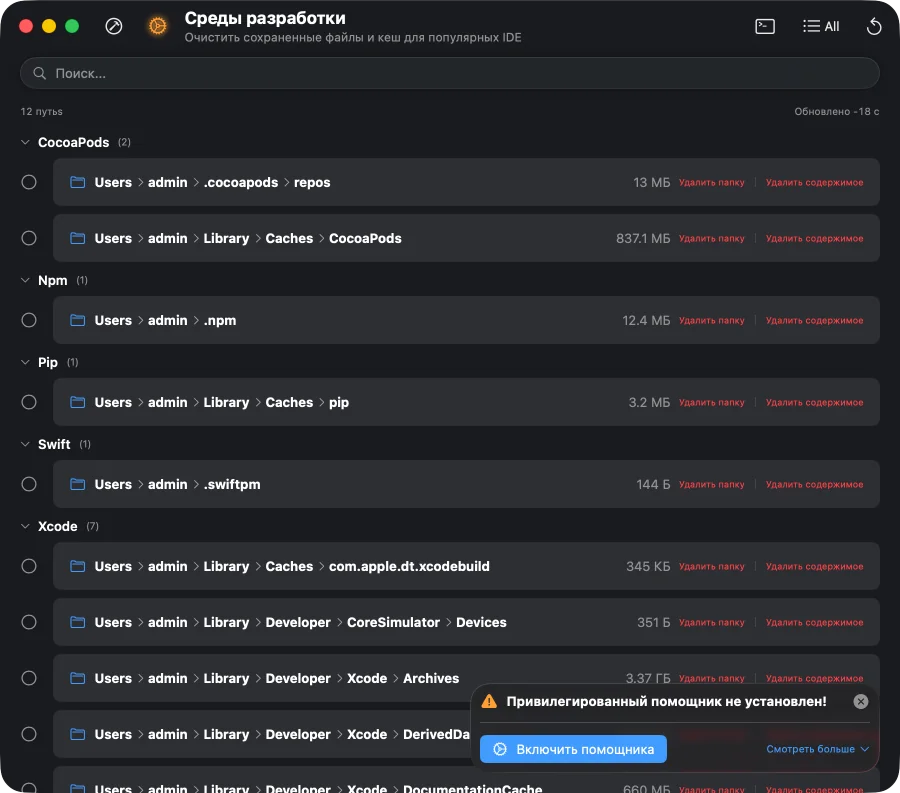Select the .cocoapods repos radio button
900x793 pixels.
(x=29, y=182)
